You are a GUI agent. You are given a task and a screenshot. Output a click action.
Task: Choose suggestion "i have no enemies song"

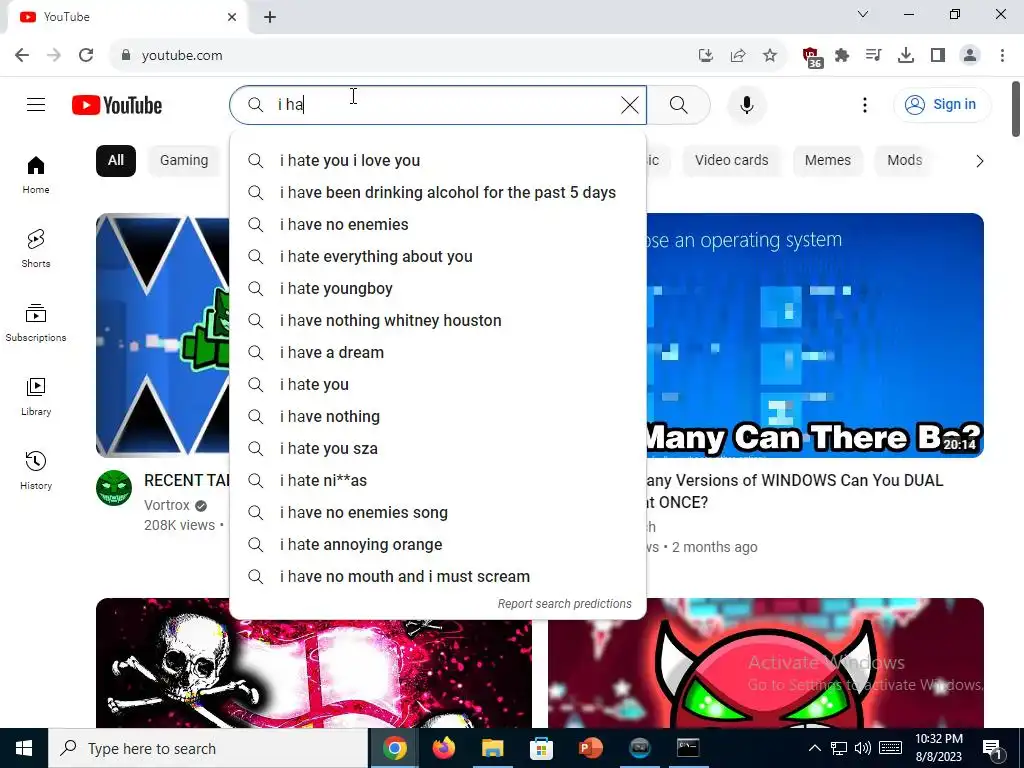pyautogui.click(x=438, y=513)
